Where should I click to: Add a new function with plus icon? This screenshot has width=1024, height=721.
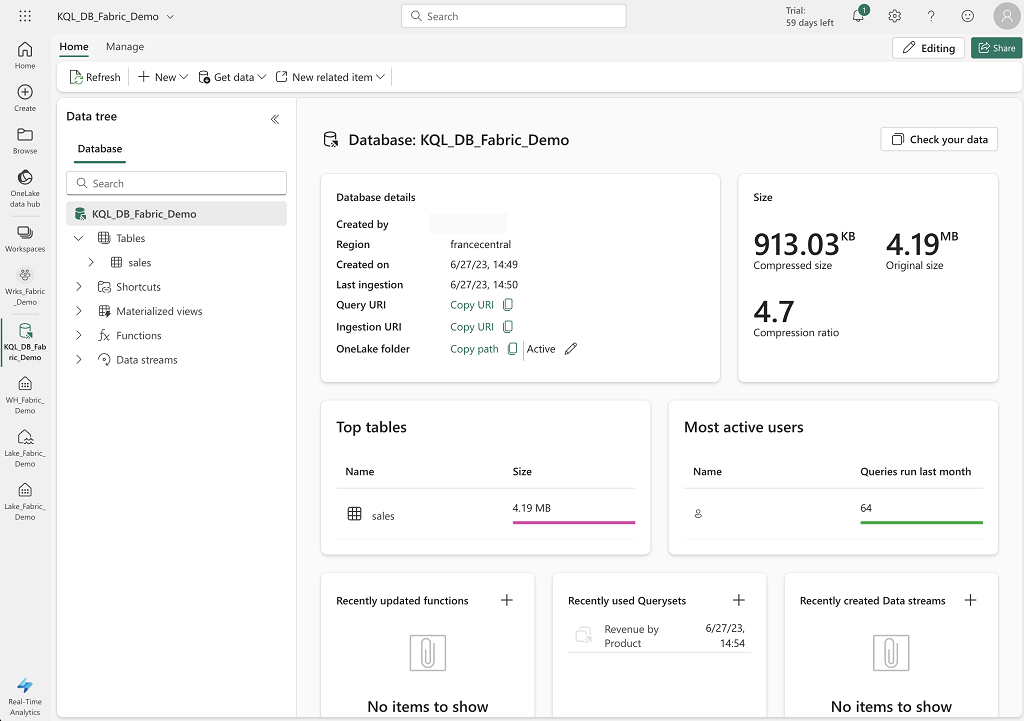507,600
